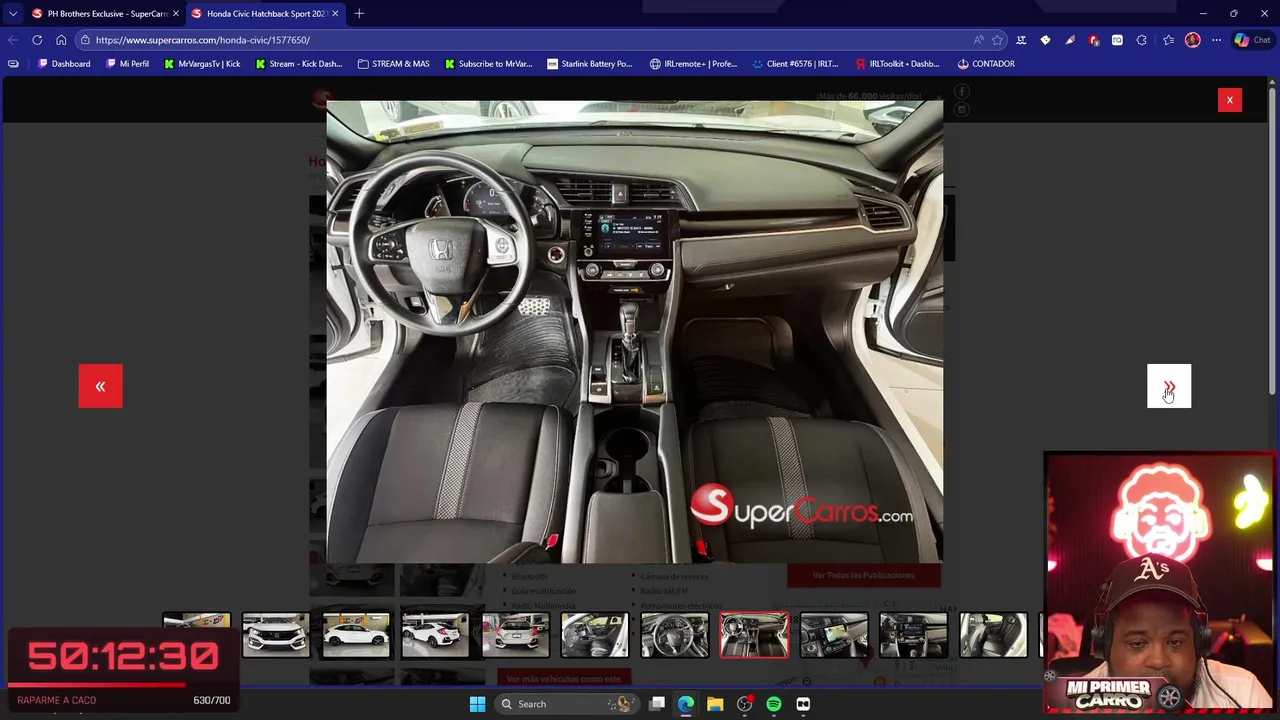Screen dimensions: 1280x720
Task: Reload the page in the browser toolbar
Action: 37,40
